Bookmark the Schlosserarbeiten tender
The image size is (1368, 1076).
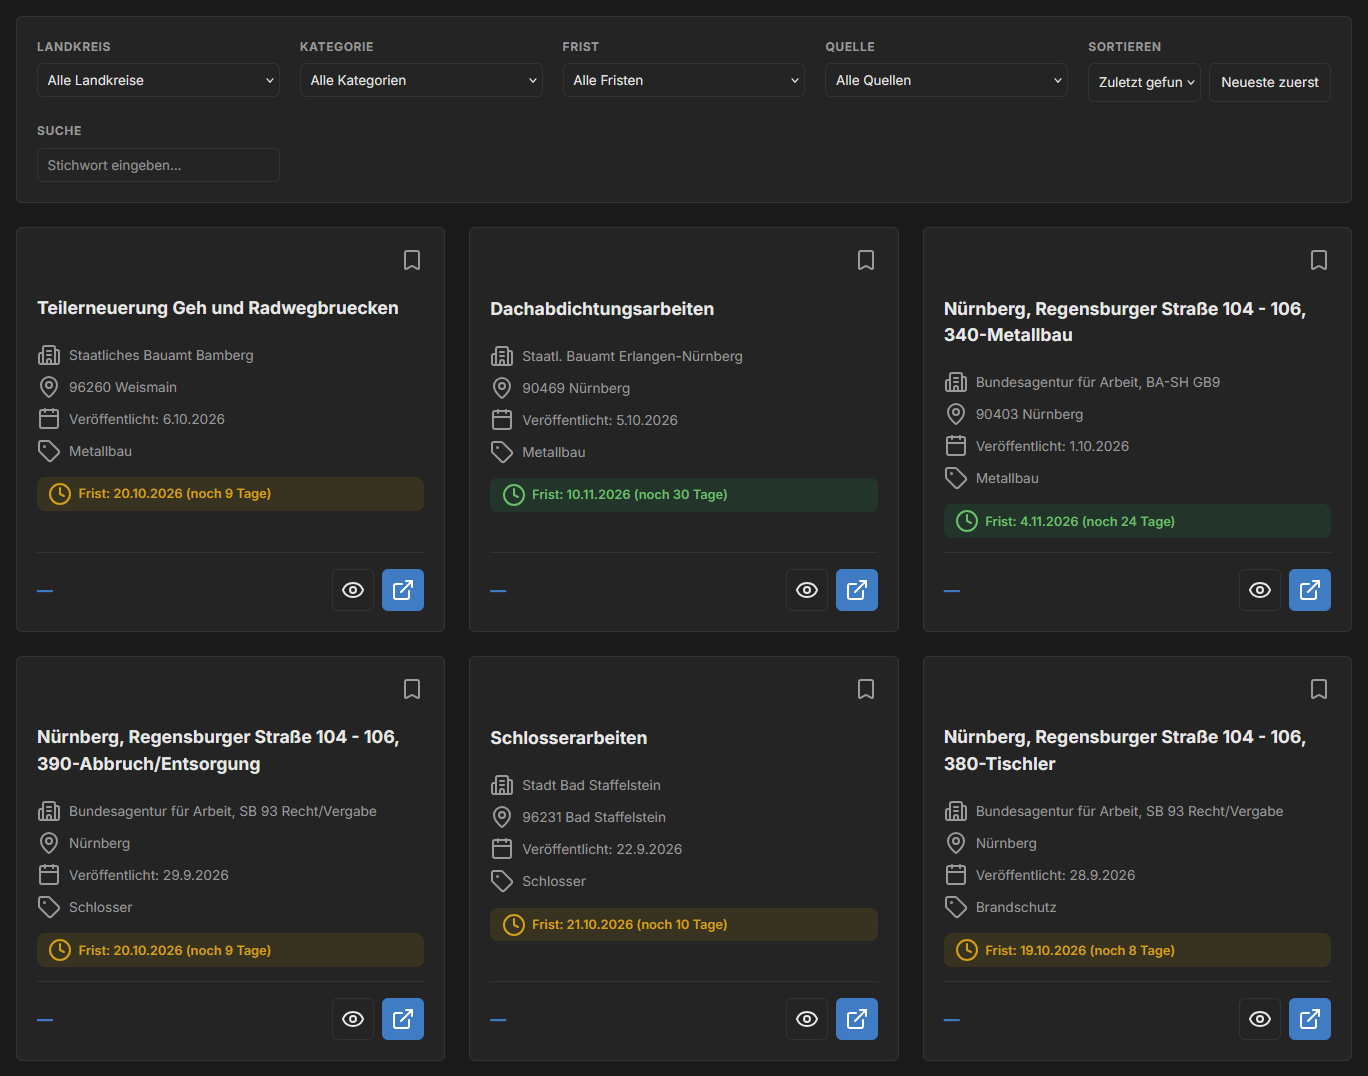[x=866, y=689]
